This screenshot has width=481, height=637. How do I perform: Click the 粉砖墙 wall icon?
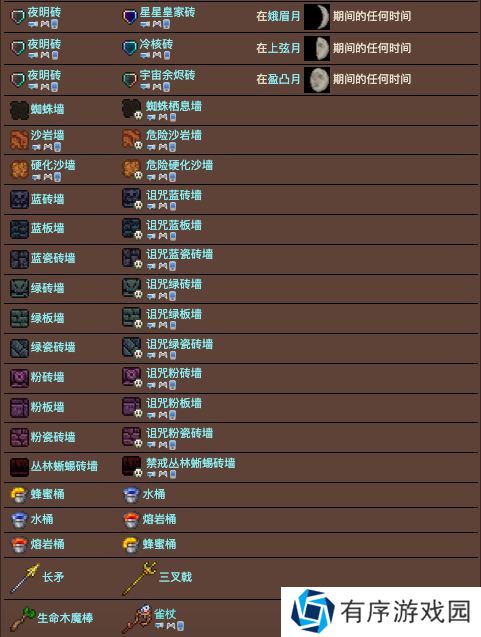pyautogui.click(x=19, y=378)
